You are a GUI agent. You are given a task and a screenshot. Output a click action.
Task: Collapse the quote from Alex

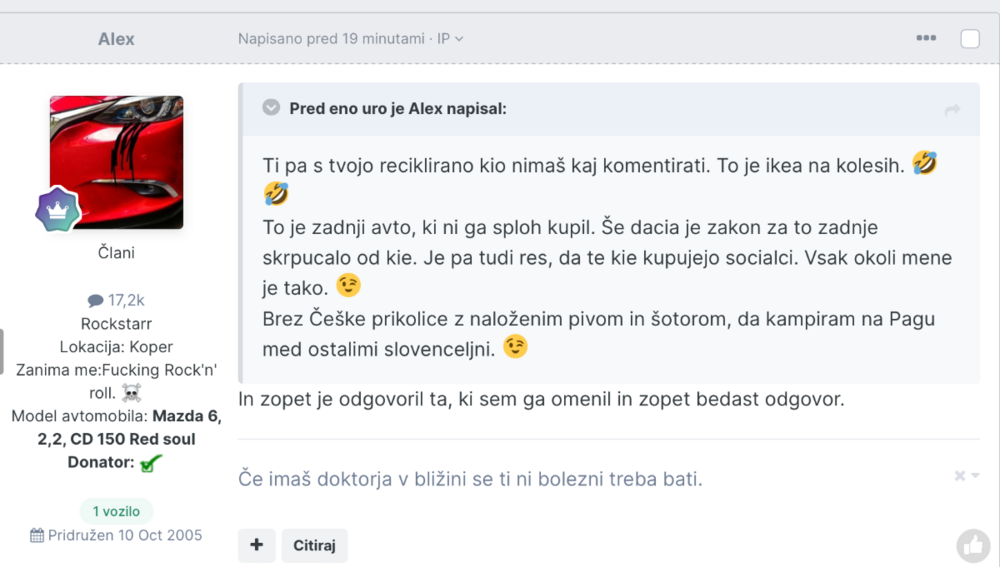pos(271,108)
